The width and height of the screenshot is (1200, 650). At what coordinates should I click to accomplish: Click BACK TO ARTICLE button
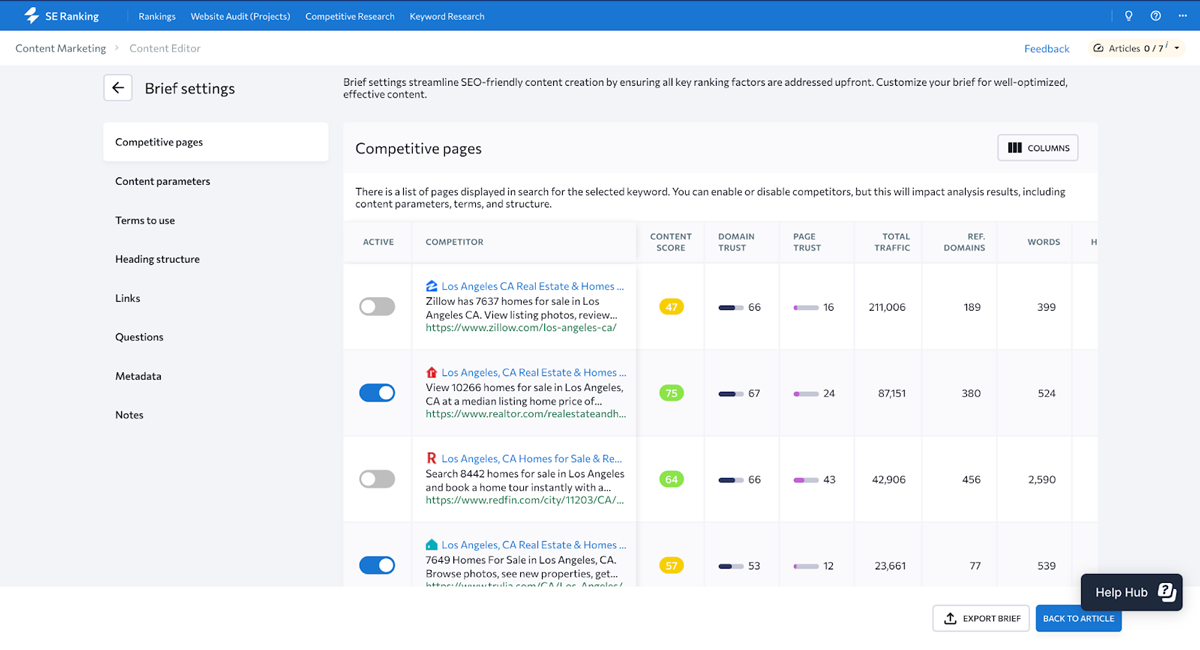[x=1078, y=618]
